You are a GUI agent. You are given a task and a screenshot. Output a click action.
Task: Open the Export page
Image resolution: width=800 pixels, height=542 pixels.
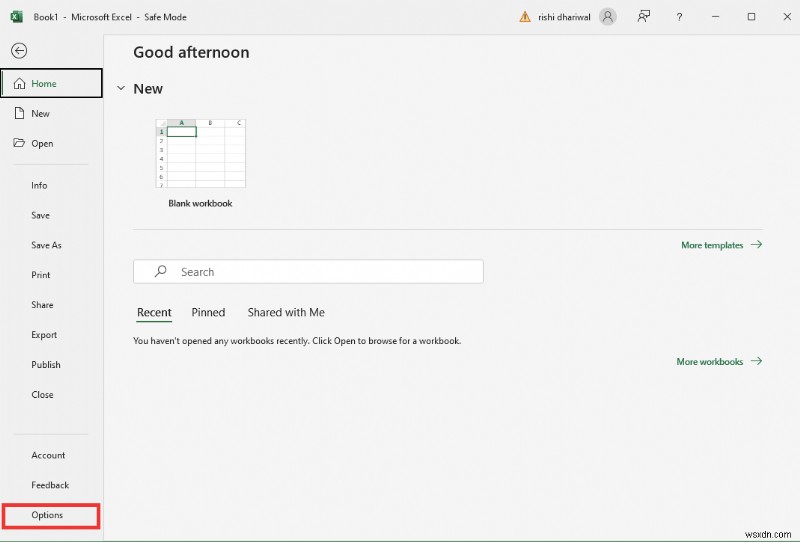pyautogui.click(x=44, y=335)
